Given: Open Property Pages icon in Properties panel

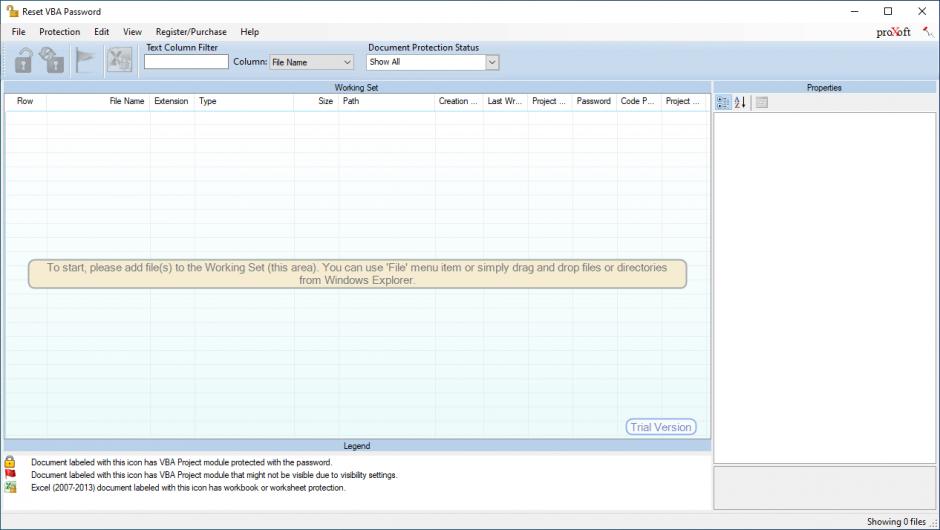Looking at the screenshot, I should coord(762,102).
